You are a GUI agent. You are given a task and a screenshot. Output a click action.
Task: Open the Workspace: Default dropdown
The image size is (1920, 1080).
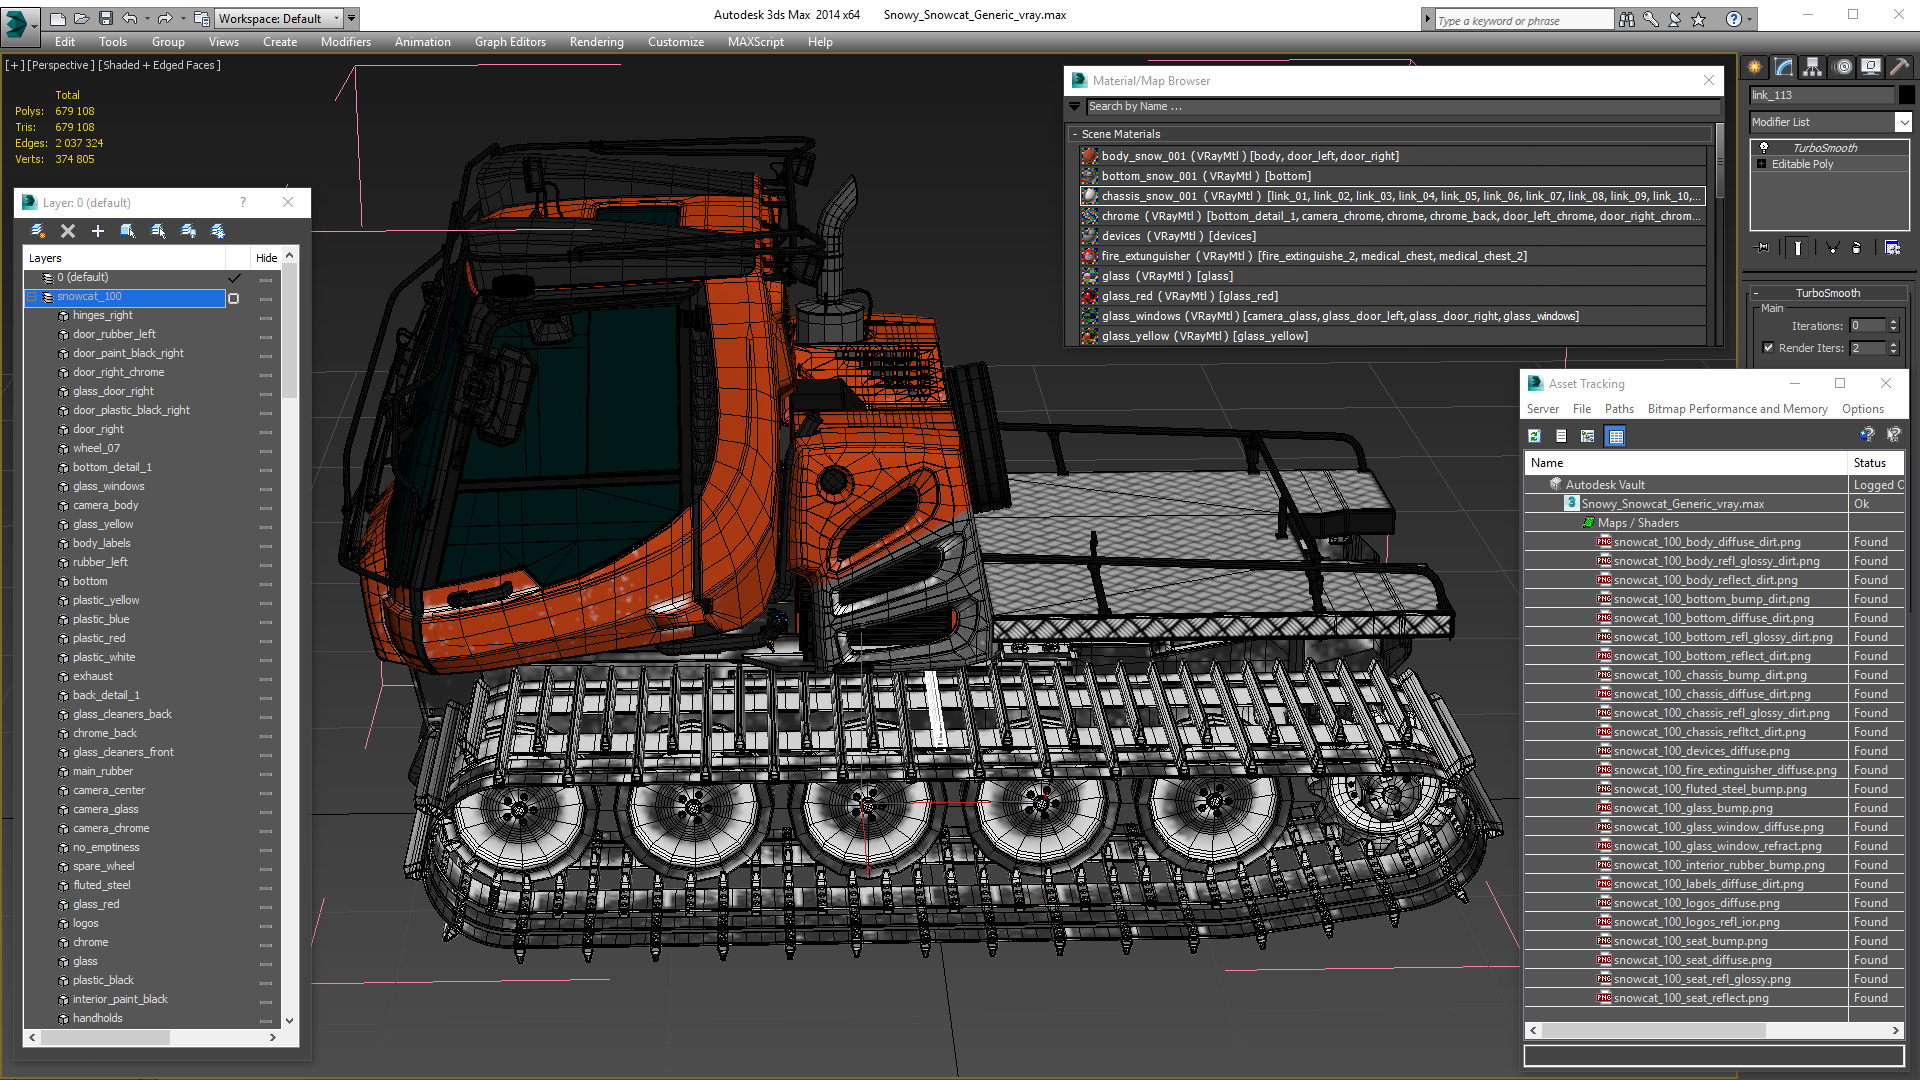(280, 18)
